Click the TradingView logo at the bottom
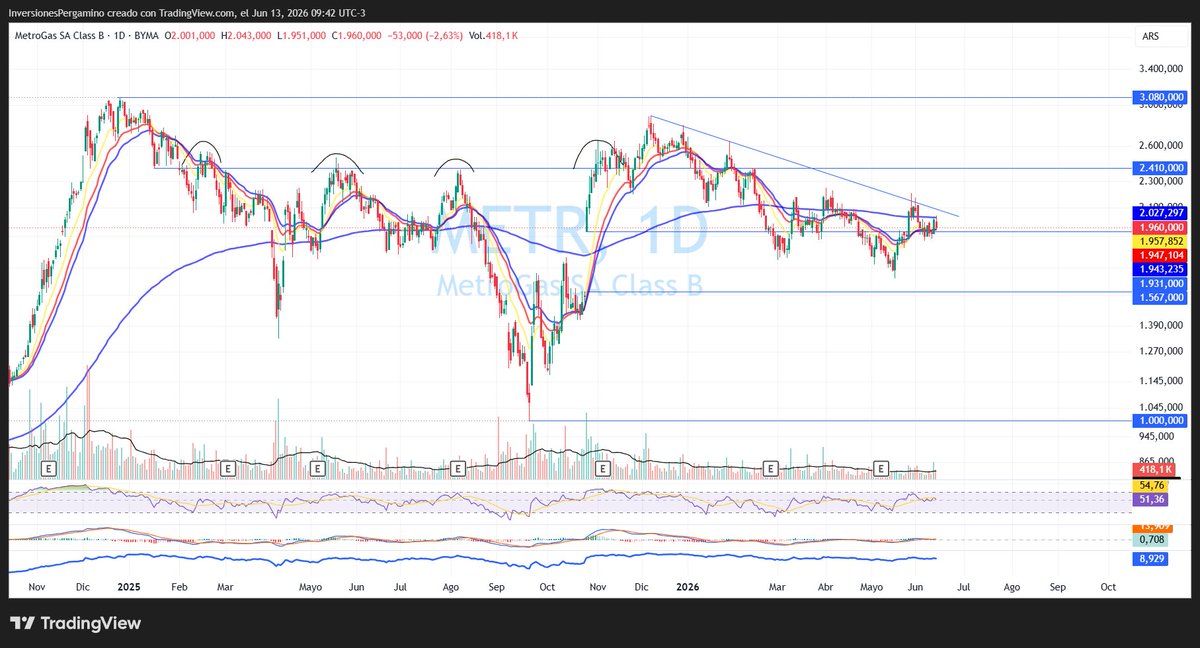Image resolution: width=1200 pixels, height=648 pixels. coord(76,624)
